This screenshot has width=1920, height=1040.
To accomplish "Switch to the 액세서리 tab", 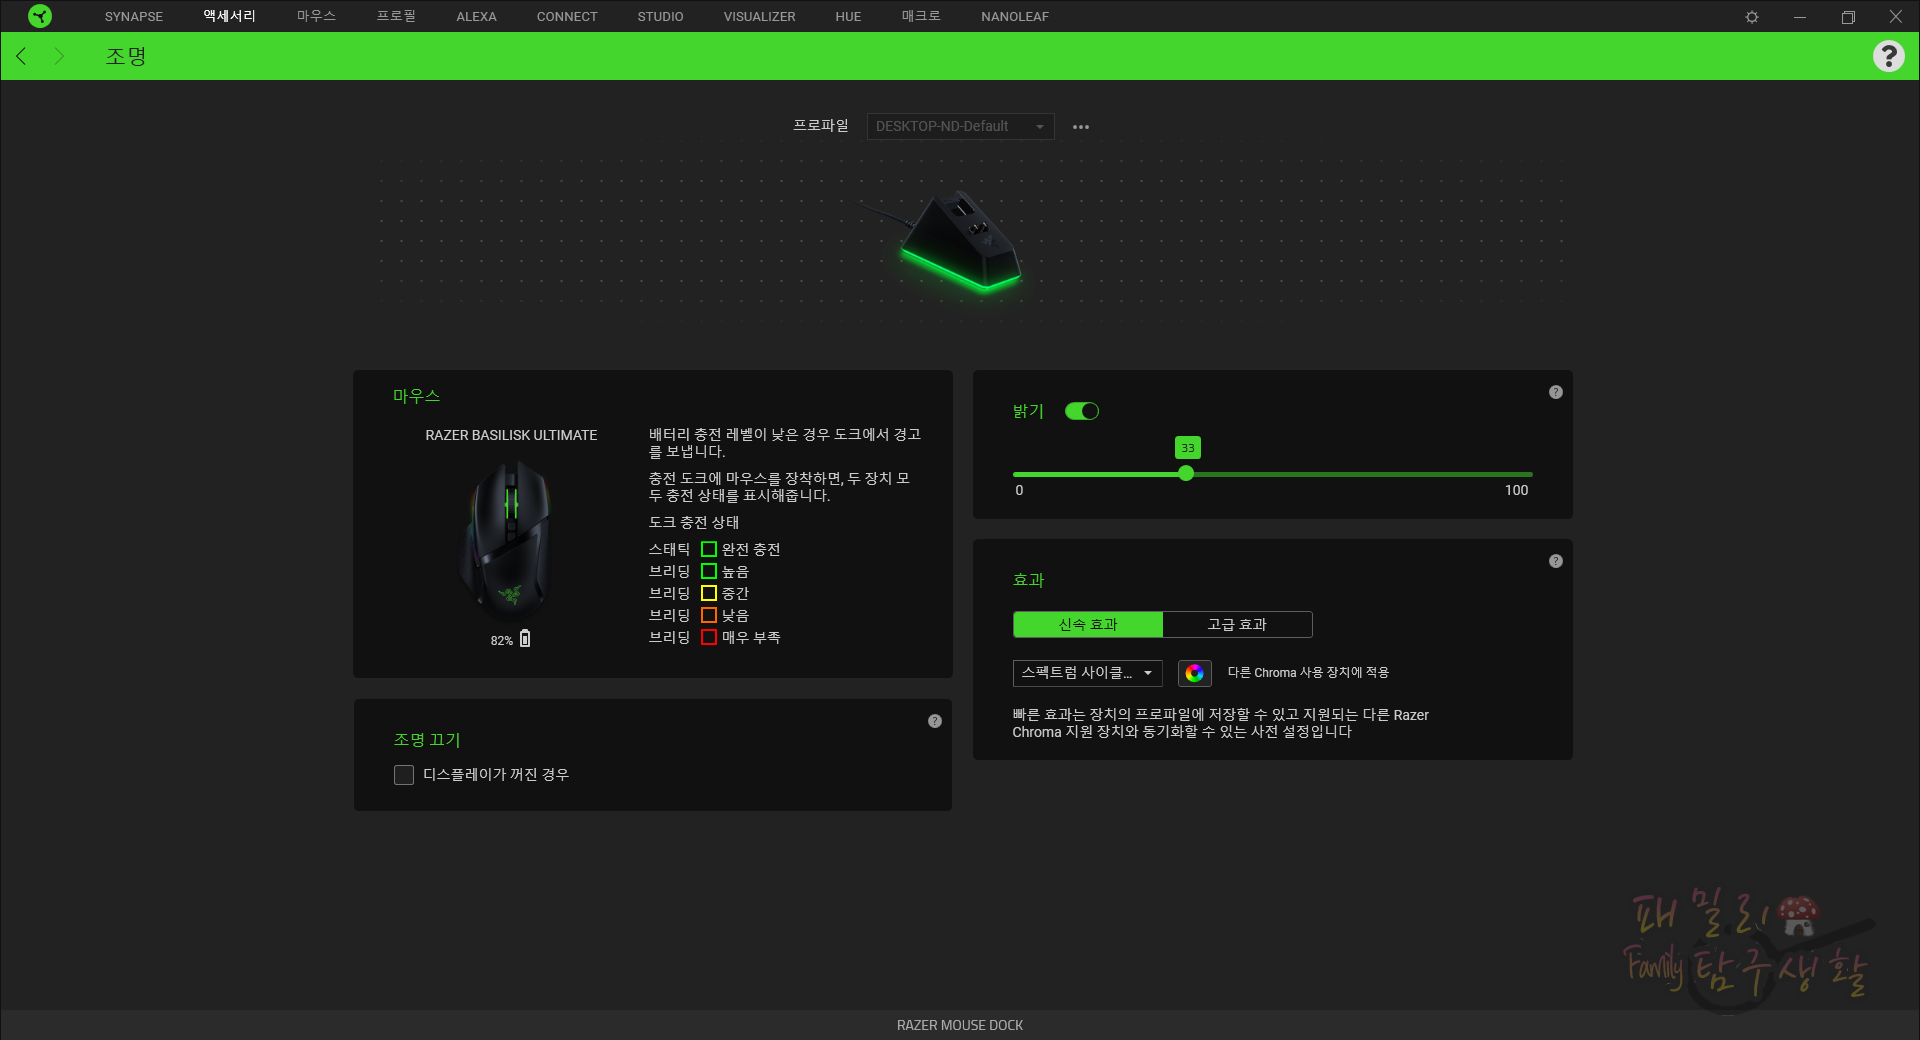I will [x=230, y=16].
